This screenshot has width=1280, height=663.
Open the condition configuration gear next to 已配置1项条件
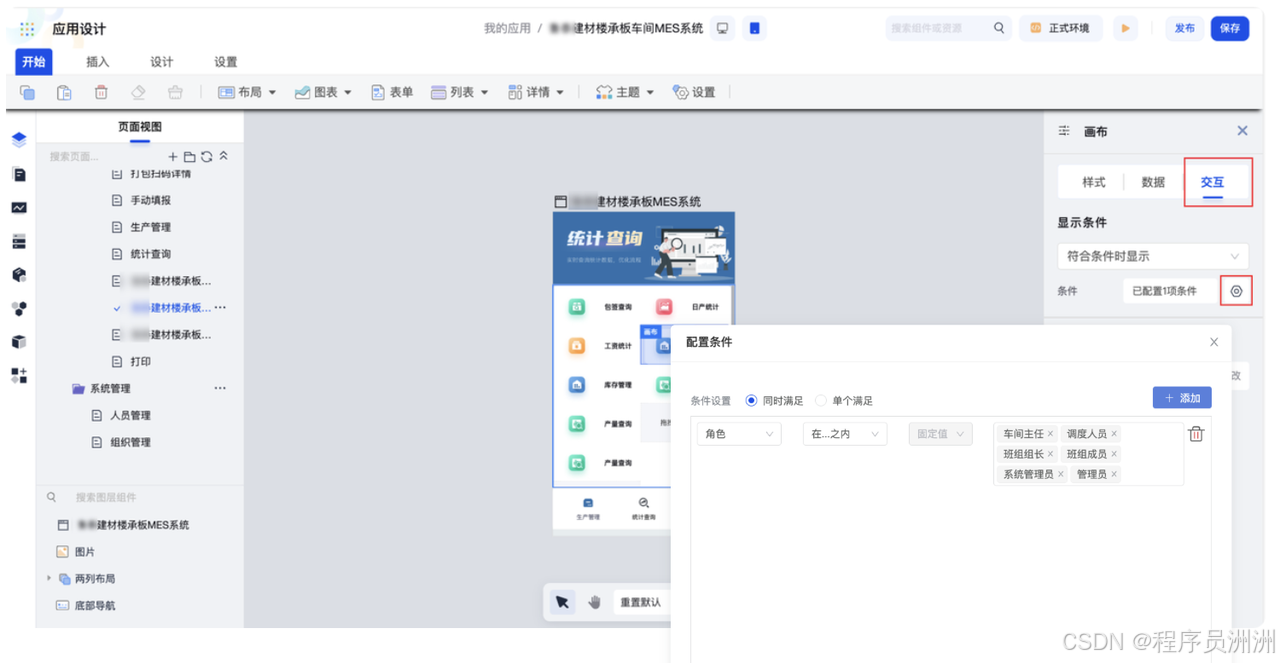pos(1236,290)
